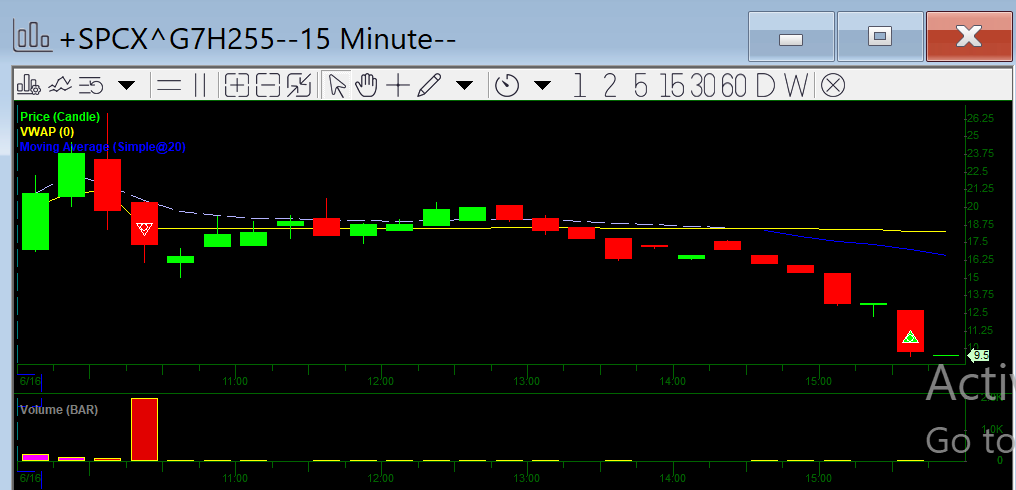Image resolution: width=1016 pixels, height=490 pixels.
Task: Click the Volume (BAR) label
Action: [59, 410]
